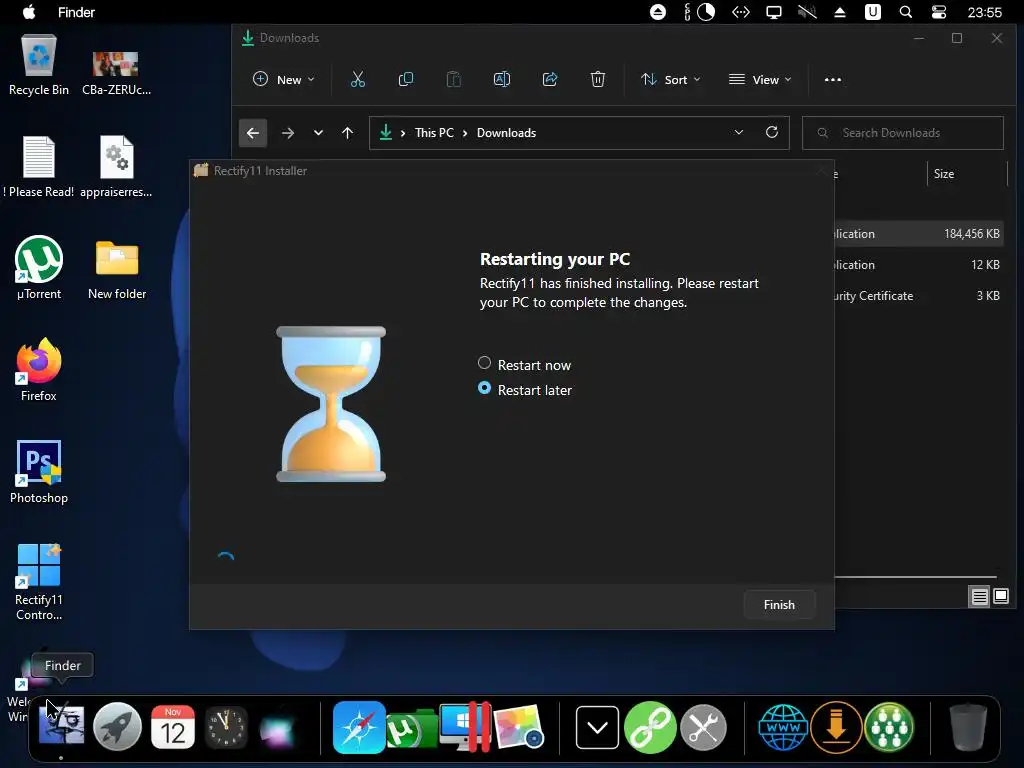Open Rectify11 Control Center desktop shortcut
1024x768 pixels.
pos(39,581)
